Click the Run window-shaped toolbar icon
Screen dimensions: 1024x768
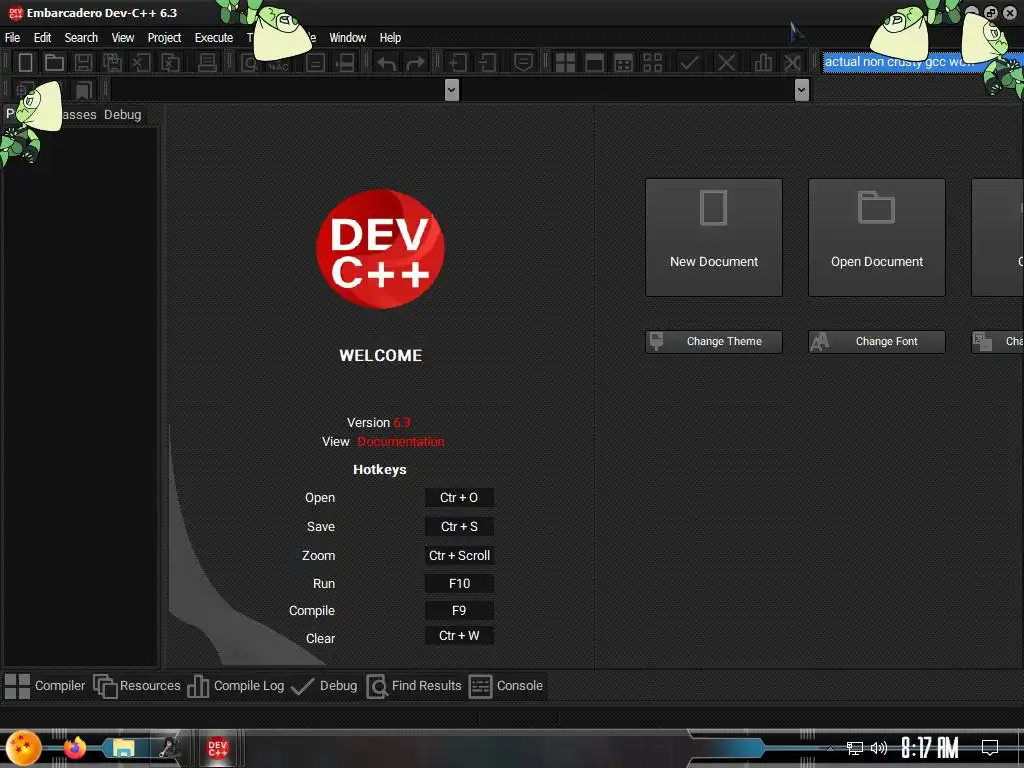pos(594,63)
